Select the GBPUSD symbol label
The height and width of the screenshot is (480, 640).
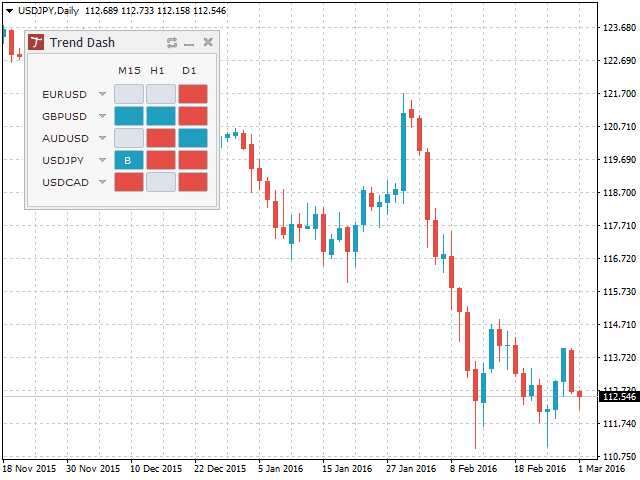pos(64,116)
